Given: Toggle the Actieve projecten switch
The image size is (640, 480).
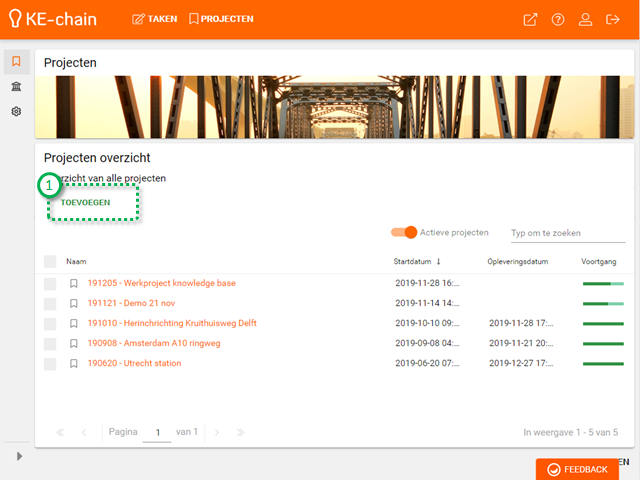Looking at the screenshot, I should [x=404, y=232].
